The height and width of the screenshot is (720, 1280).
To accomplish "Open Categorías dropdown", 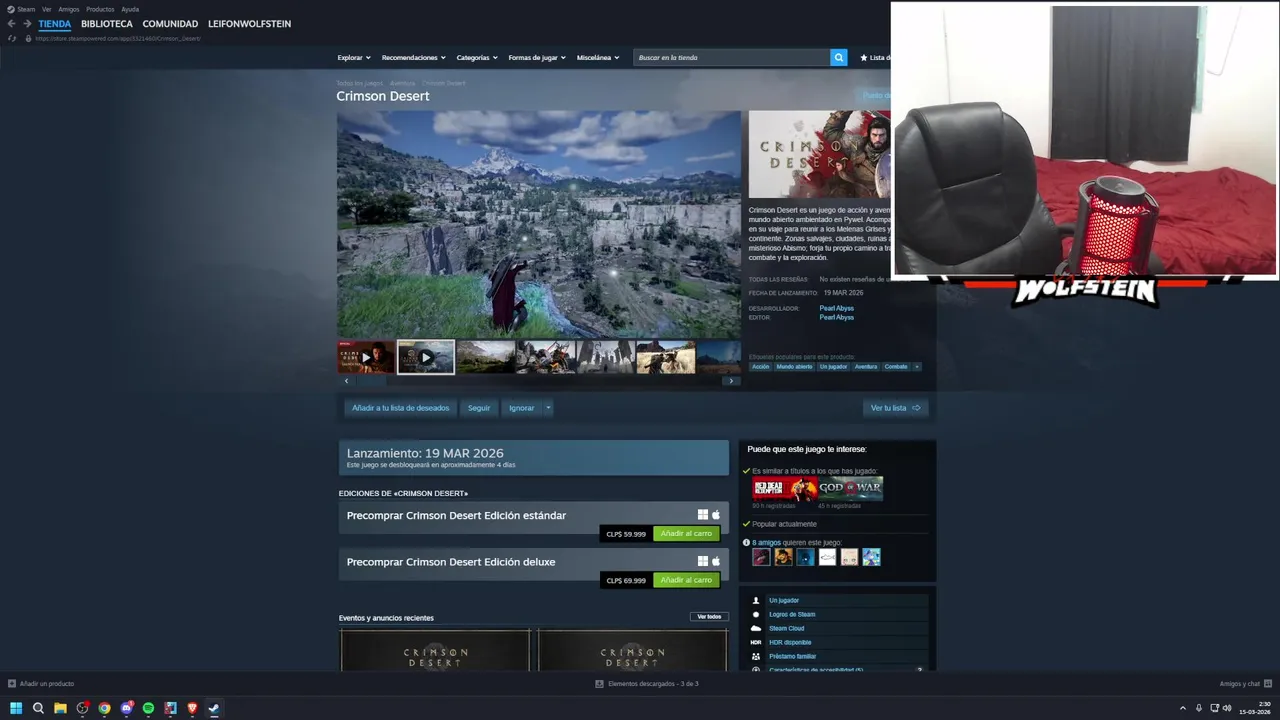I will [x=477, y=58].
